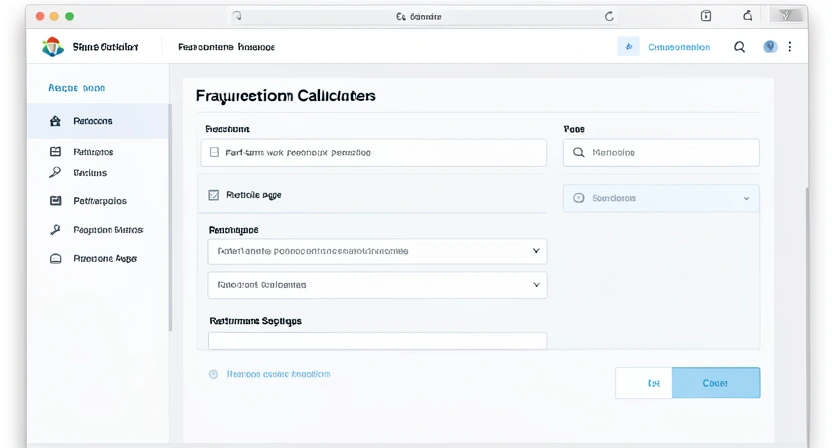Click the browser share icon
The width and height of the screenshot is (832, 448).
coord(748,15)
